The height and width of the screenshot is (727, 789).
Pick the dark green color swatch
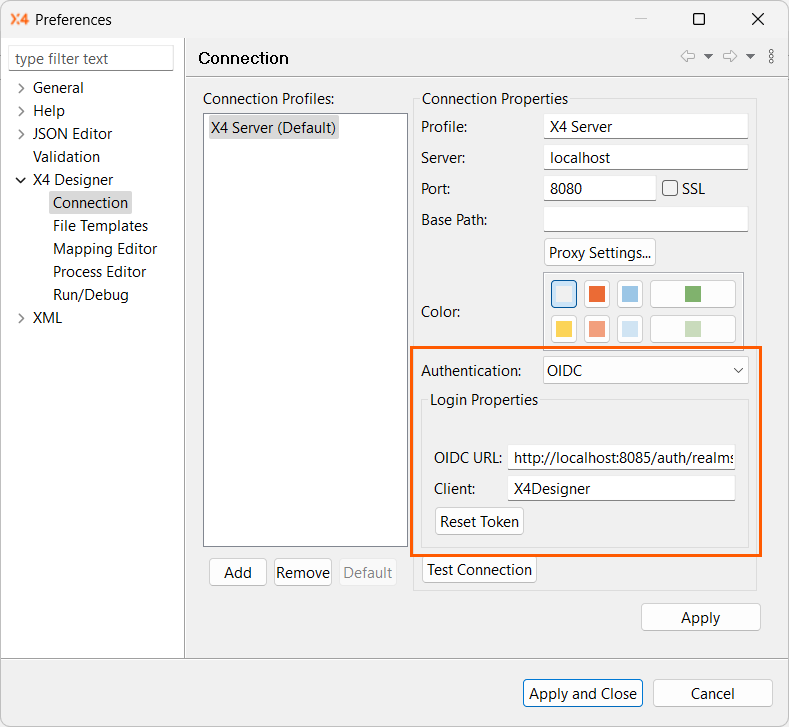(x=692, y=294)
